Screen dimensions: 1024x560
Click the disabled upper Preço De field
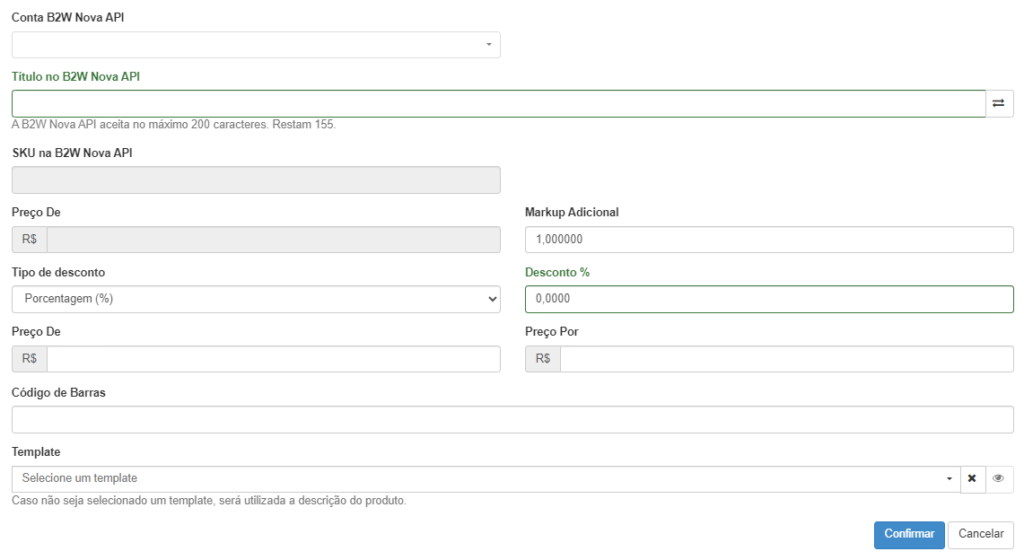point(274,240)
